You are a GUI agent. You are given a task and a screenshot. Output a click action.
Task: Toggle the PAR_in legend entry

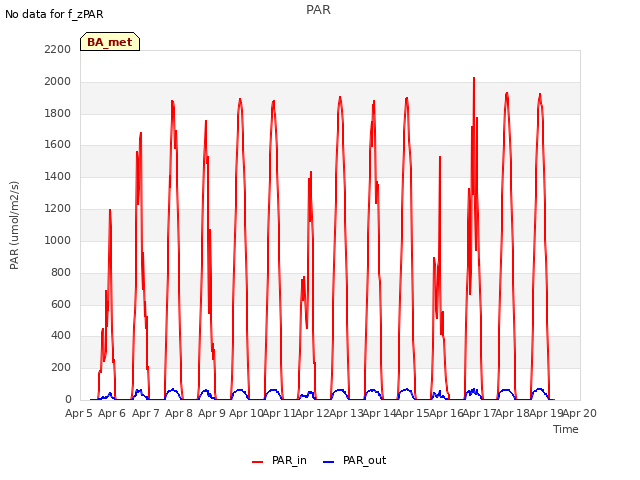(x=280, y=461)
